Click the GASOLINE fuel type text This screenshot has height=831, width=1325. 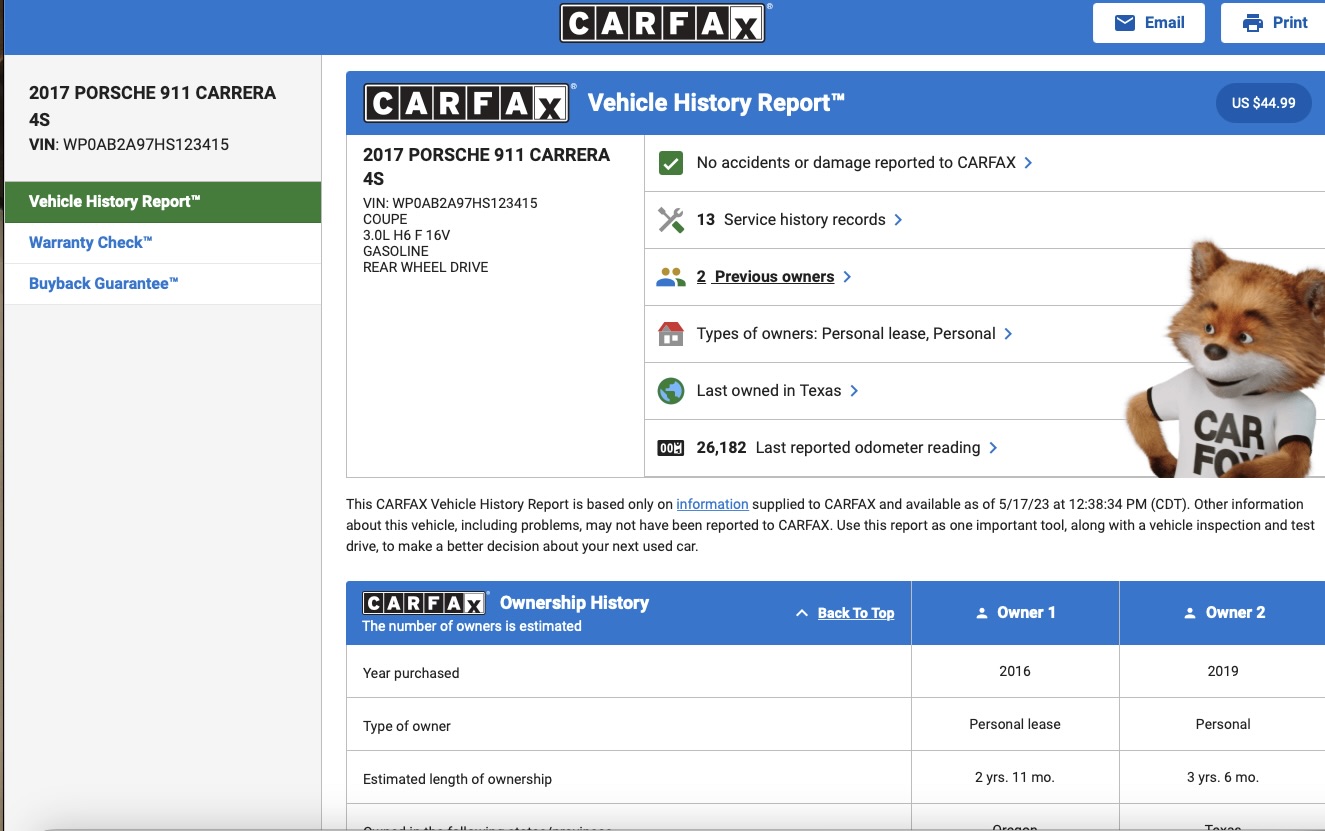(396, 251)
